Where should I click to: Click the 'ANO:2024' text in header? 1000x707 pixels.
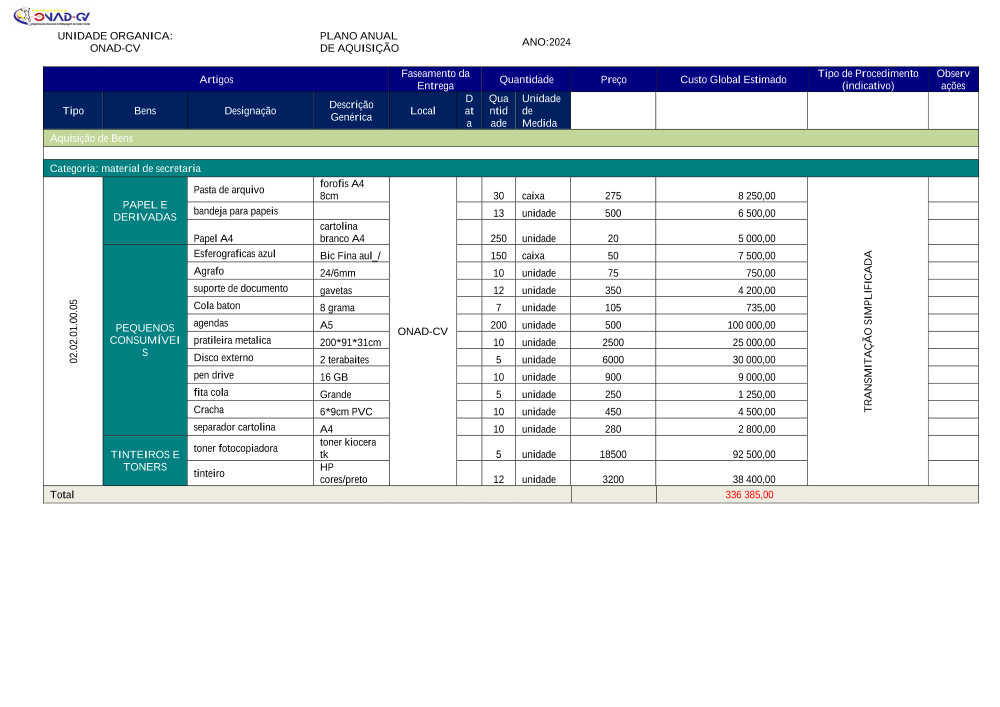[x=546, y=42]
